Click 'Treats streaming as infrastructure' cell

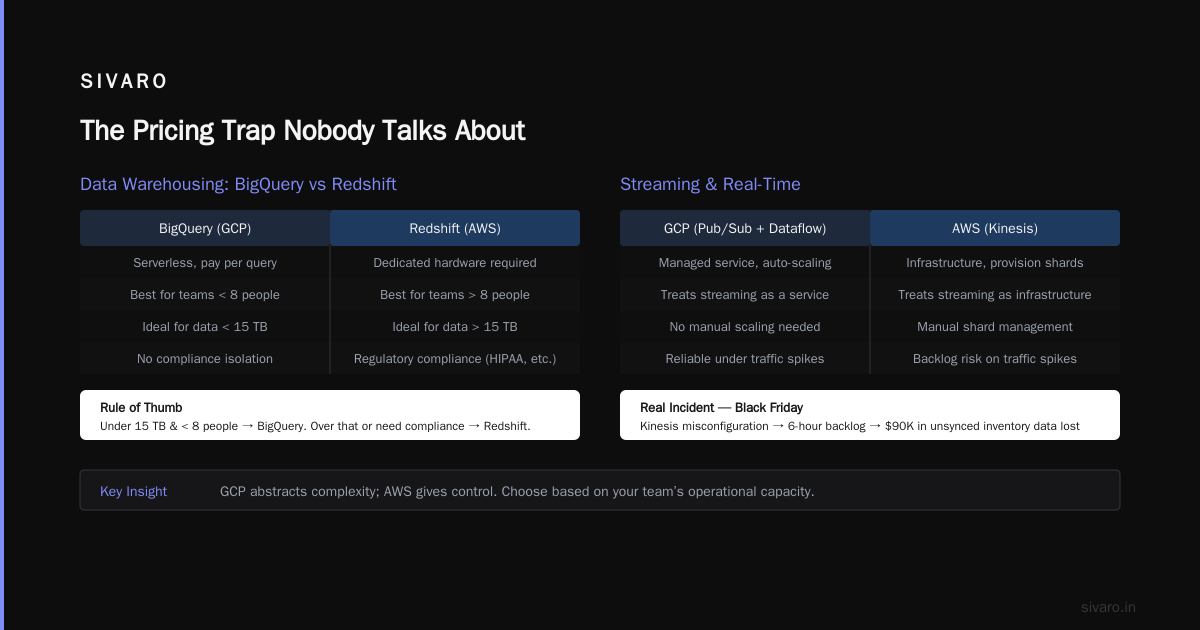pyautogui.click(x=995, y=295)
